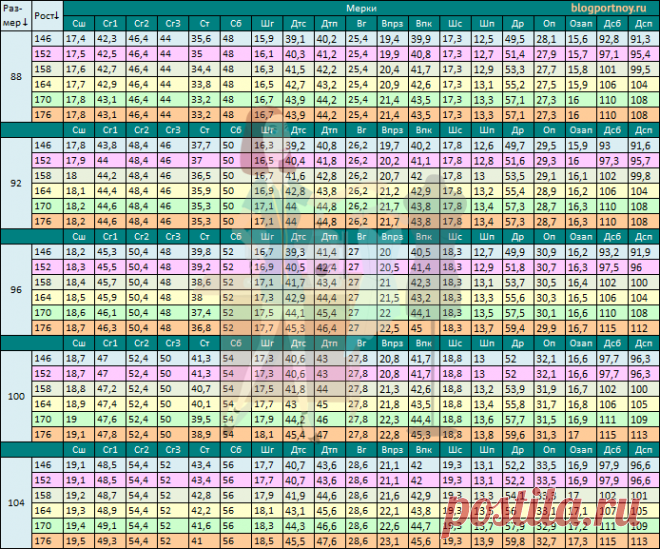Click Дсб value 97,1 in size 88 row 152
This screenshot has width=660, height=549.
click(612, 54)
